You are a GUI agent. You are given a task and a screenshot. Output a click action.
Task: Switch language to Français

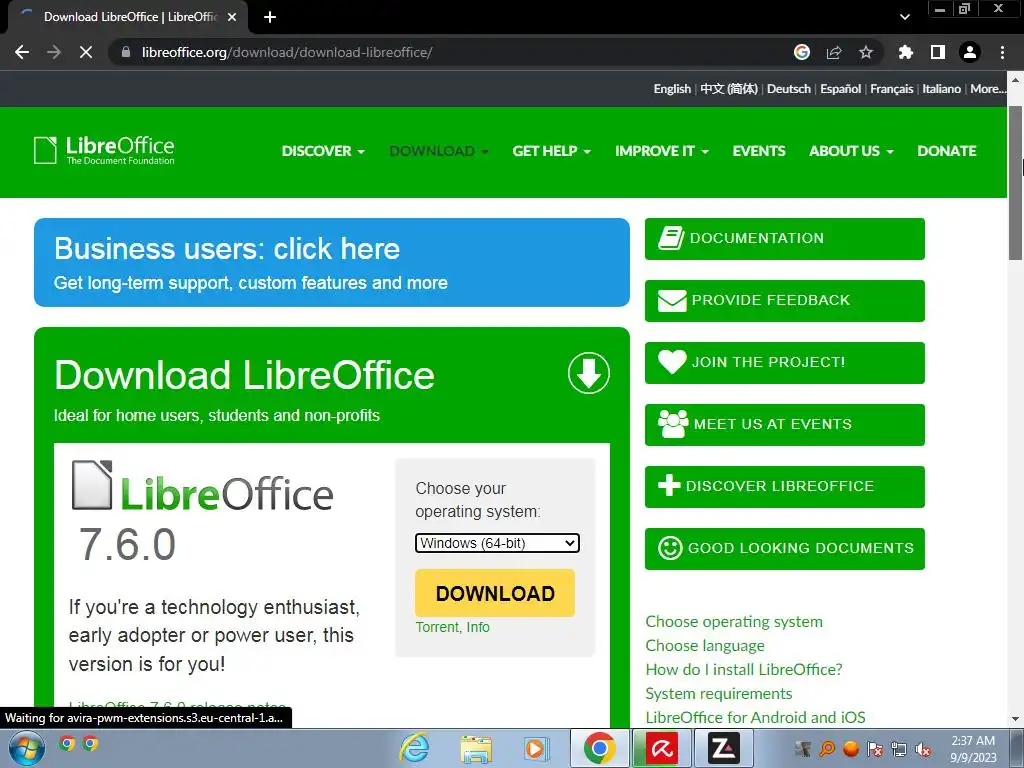pos(891,89)
